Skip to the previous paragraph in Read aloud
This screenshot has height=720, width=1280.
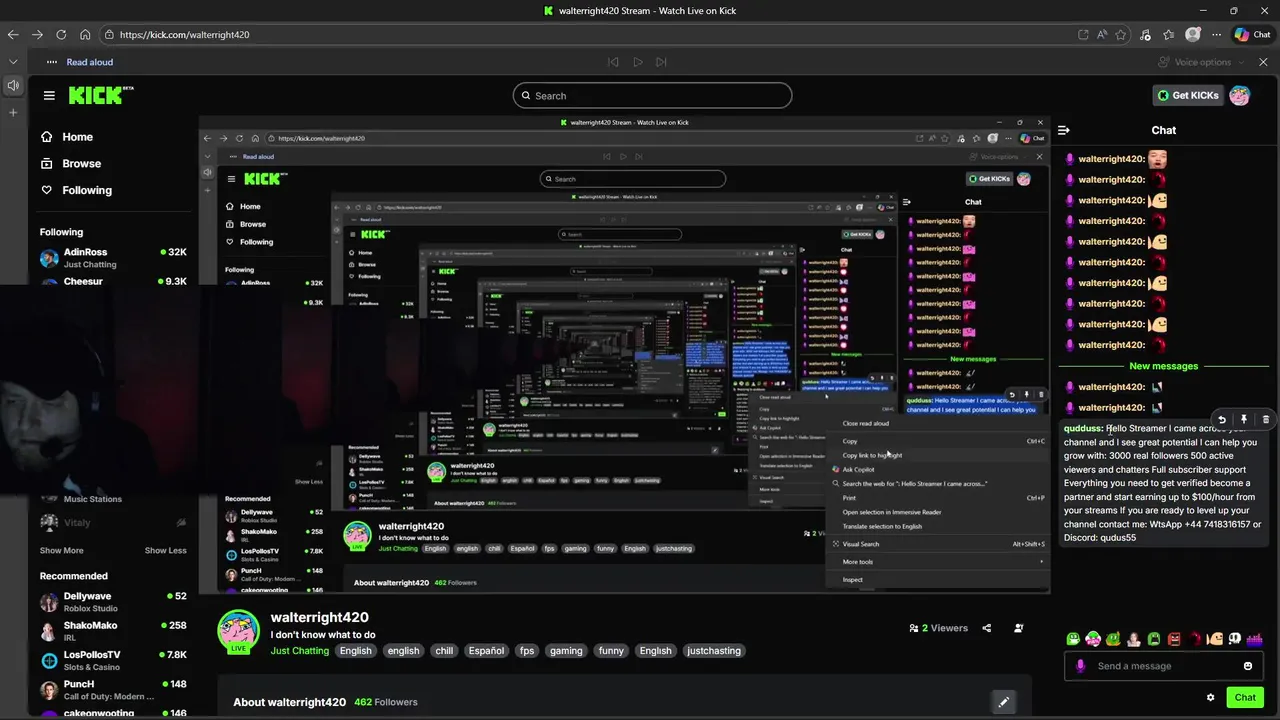pyautogui.click(x=614, y=62)
